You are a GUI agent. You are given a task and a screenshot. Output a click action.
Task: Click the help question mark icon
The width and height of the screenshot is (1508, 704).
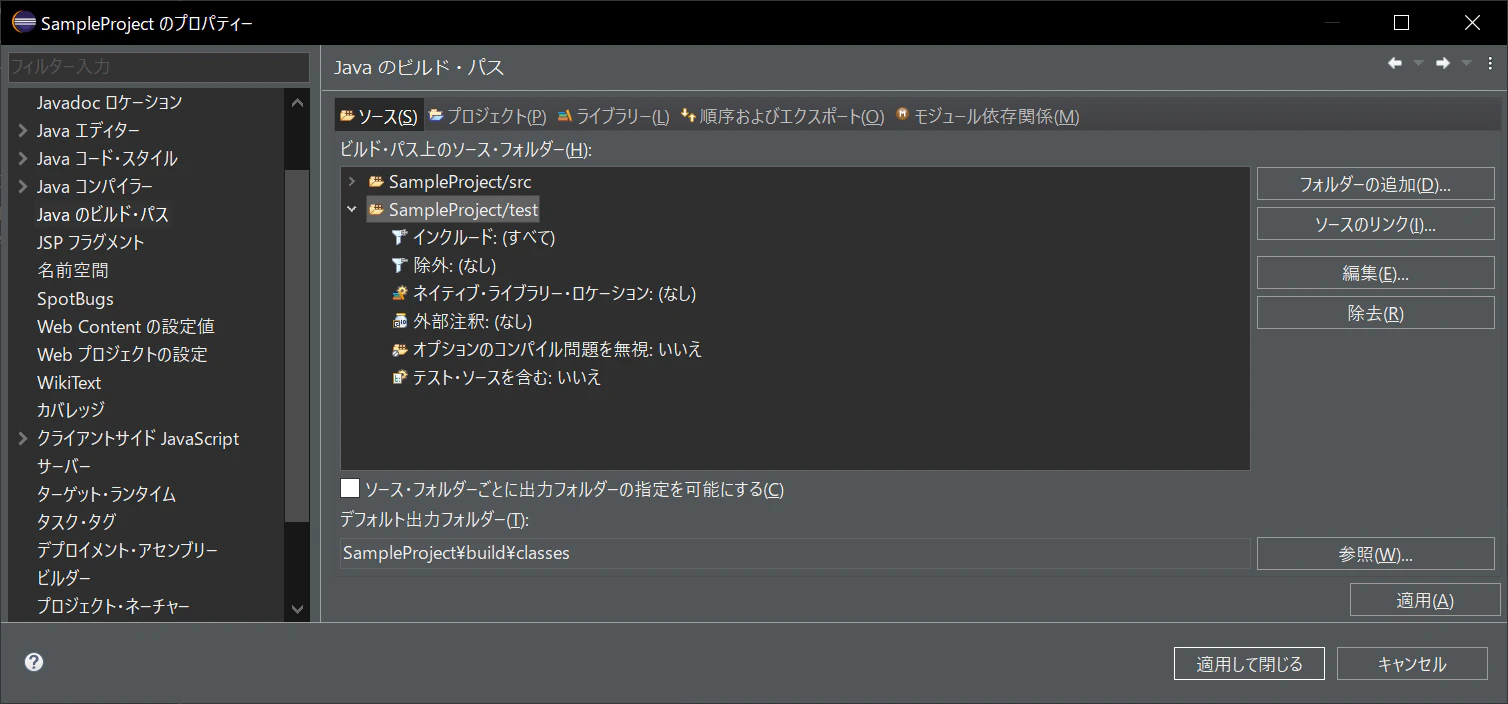(x=34, y=662)
